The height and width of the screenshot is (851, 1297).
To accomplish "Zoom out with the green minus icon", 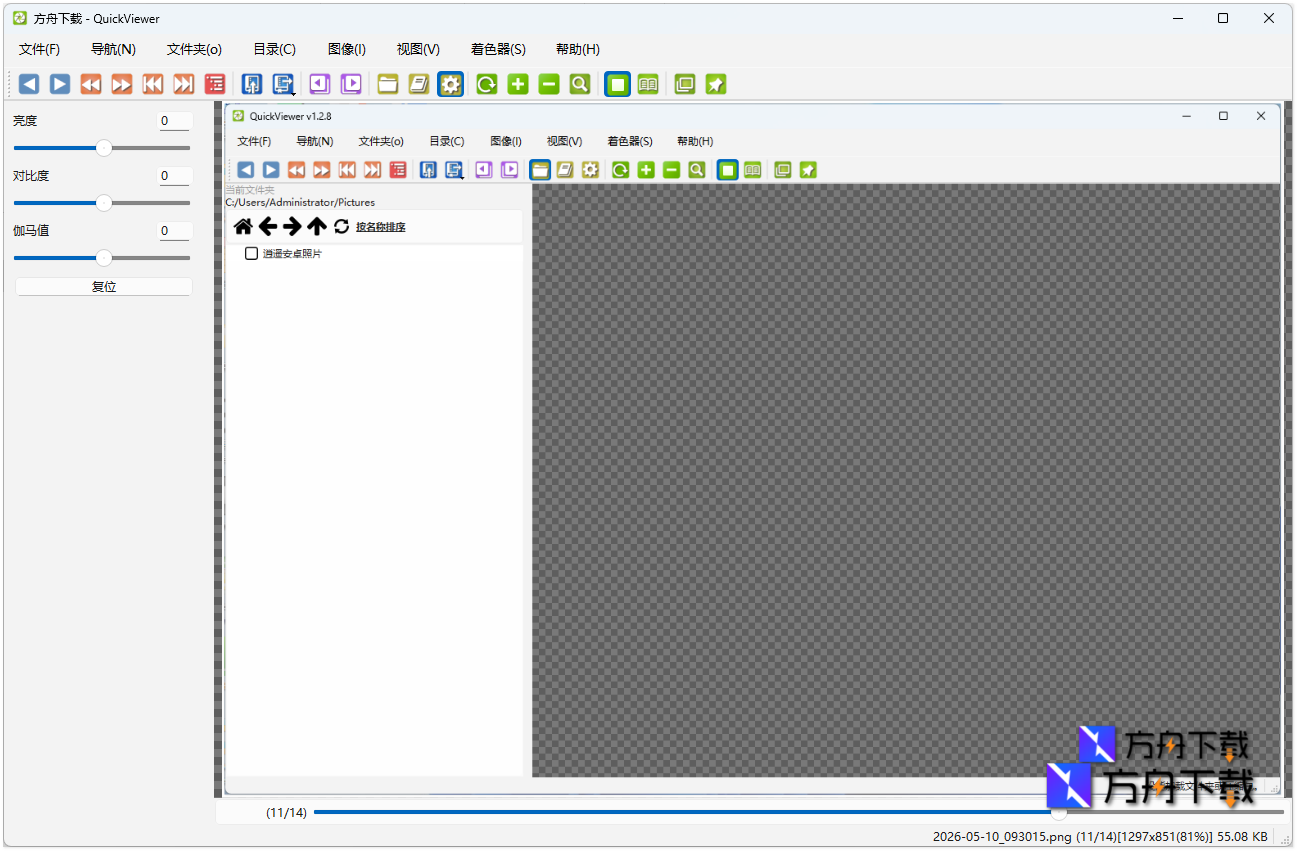I will (x=549, y=84).
